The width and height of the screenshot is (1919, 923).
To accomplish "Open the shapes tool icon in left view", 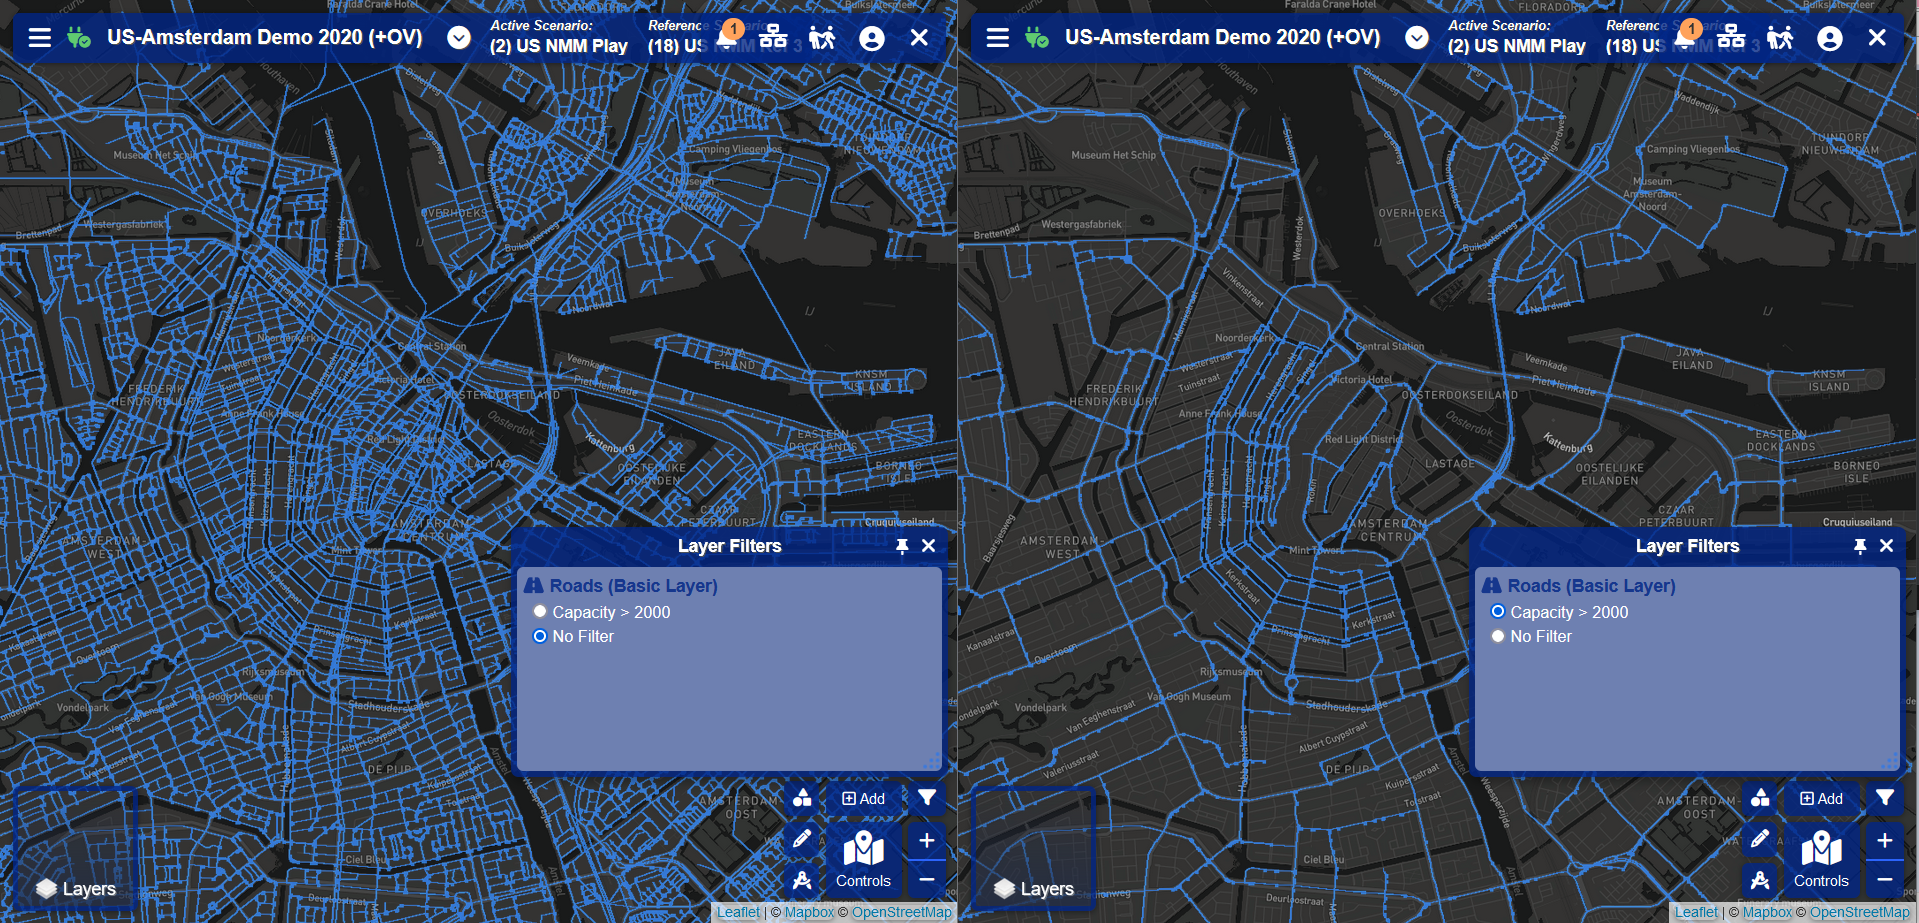I will coord(802,798).
